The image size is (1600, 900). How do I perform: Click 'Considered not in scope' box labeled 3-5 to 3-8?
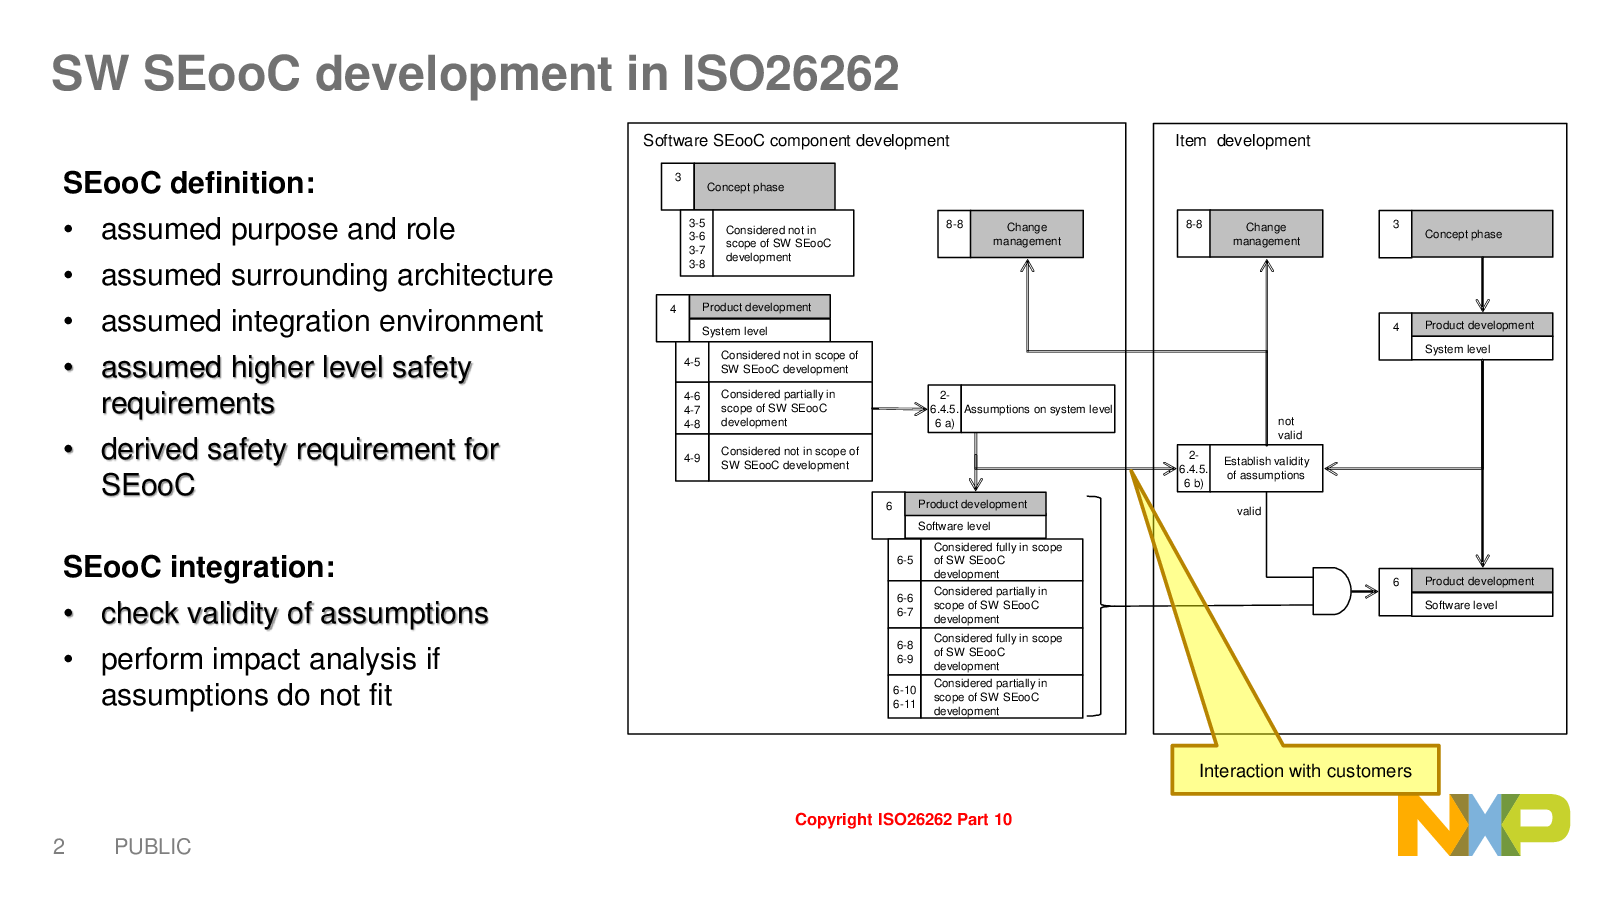767,243
